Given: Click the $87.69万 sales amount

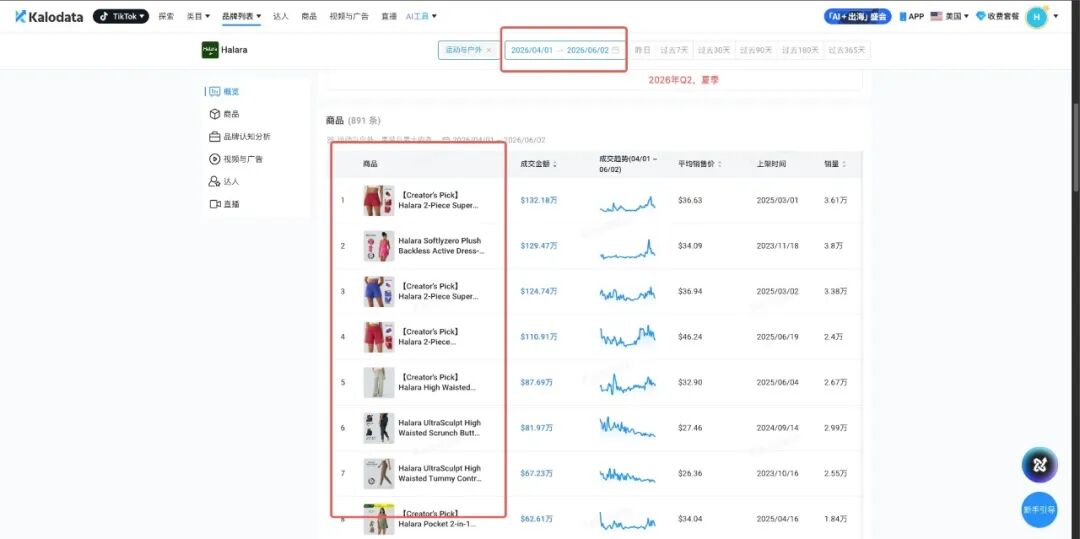Looking at the screenshot, I should coord(536,382).
